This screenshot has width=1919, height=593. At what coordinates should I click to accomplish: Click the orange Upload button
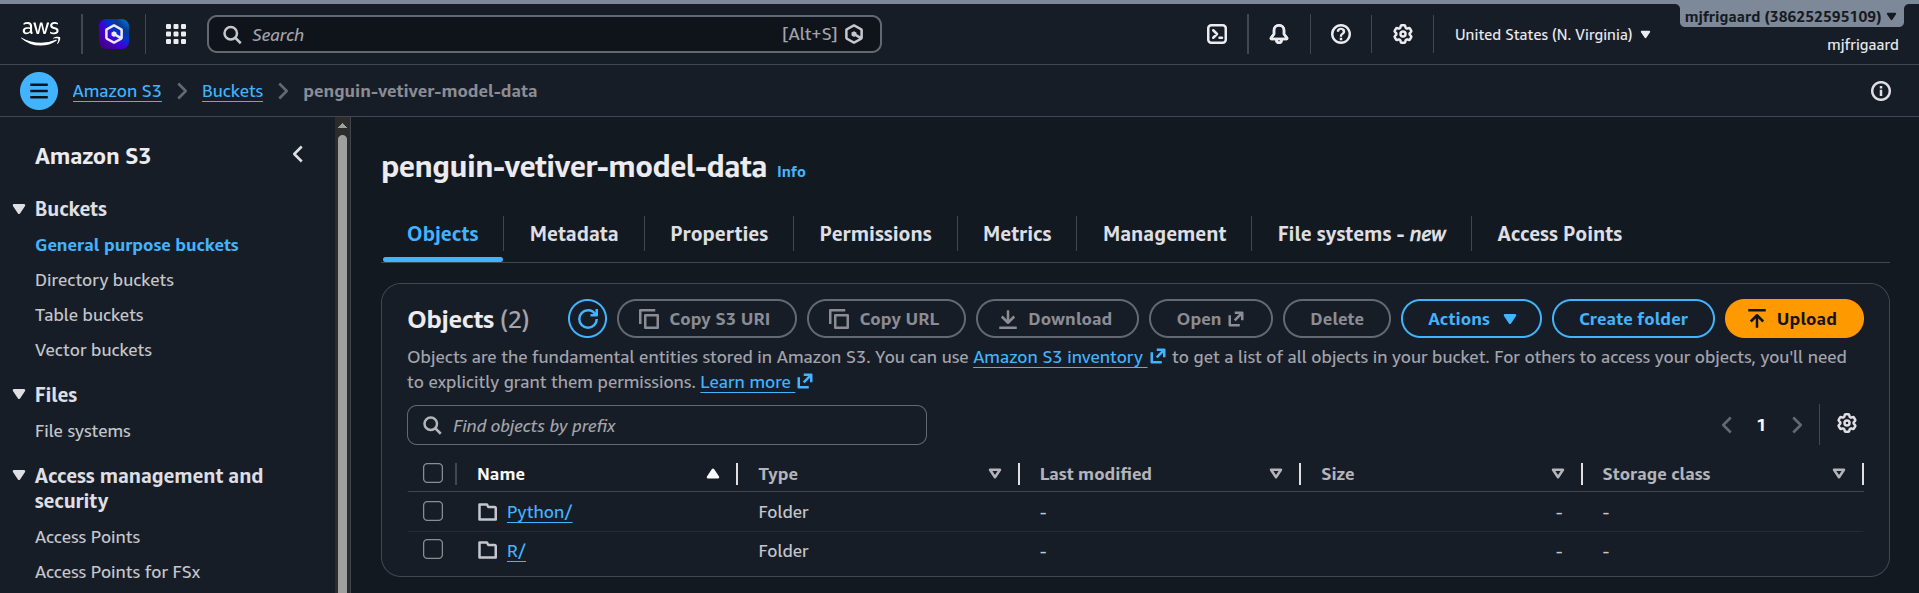coord(1794,319)
